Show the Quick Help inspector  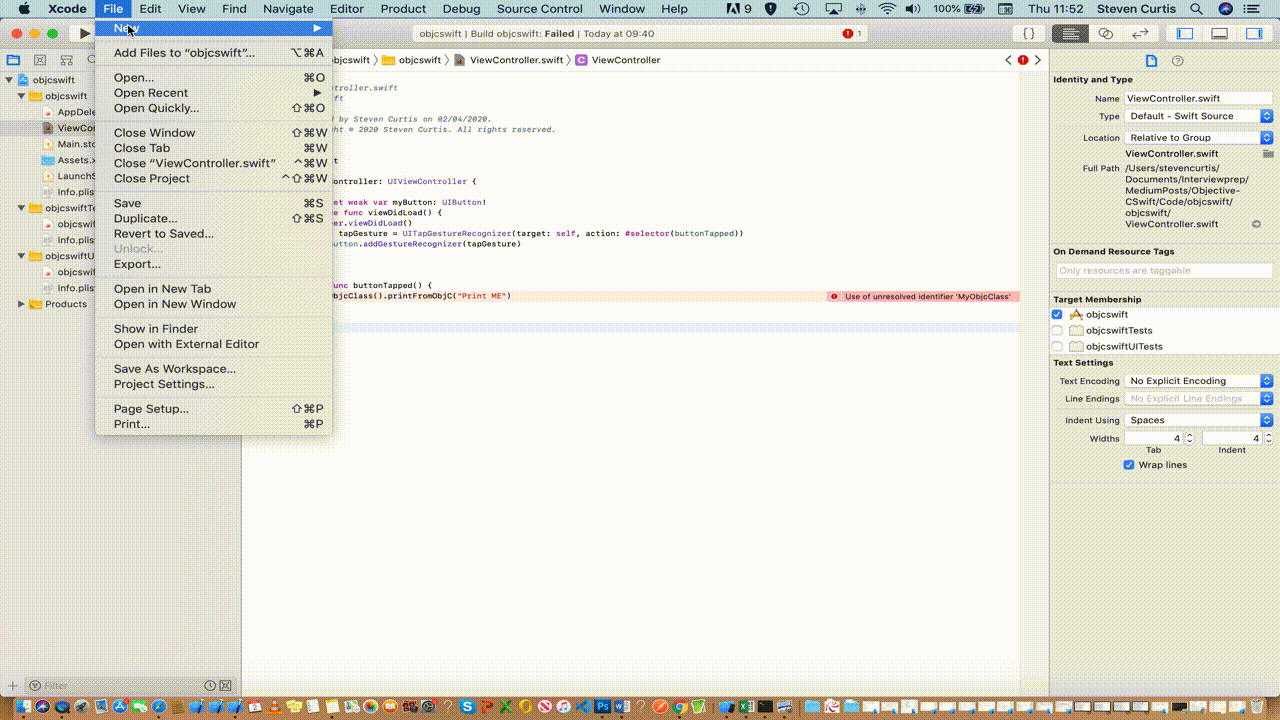coord(1177,61)
